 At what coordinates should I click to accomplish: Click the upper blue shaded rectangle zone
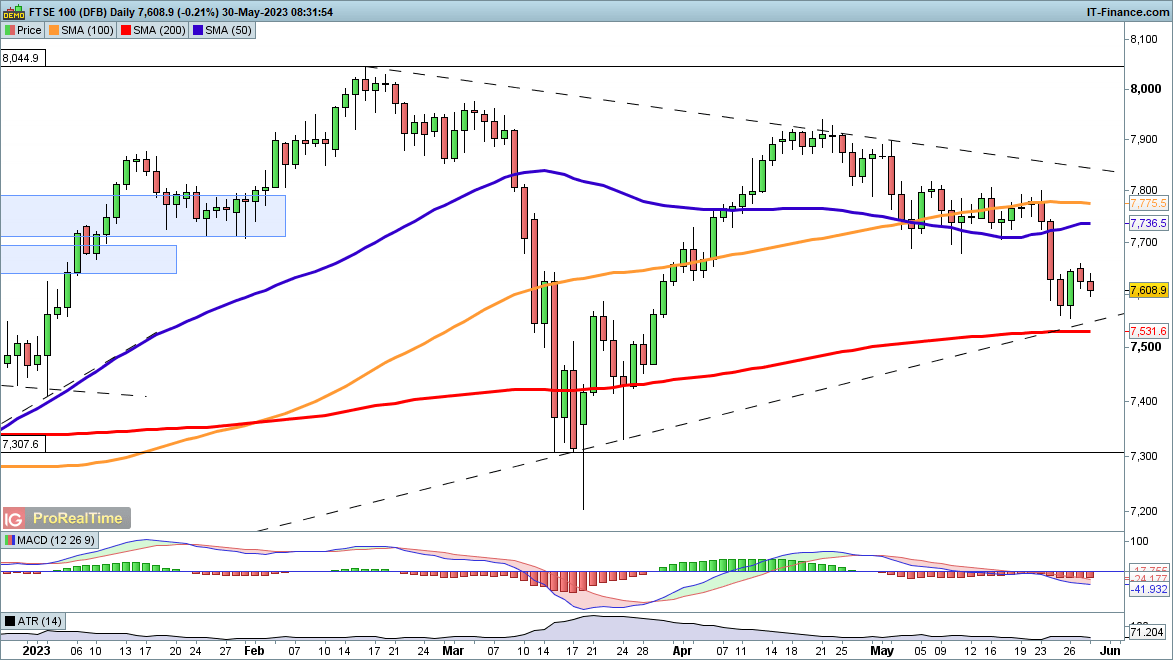(x=143, y=216)
